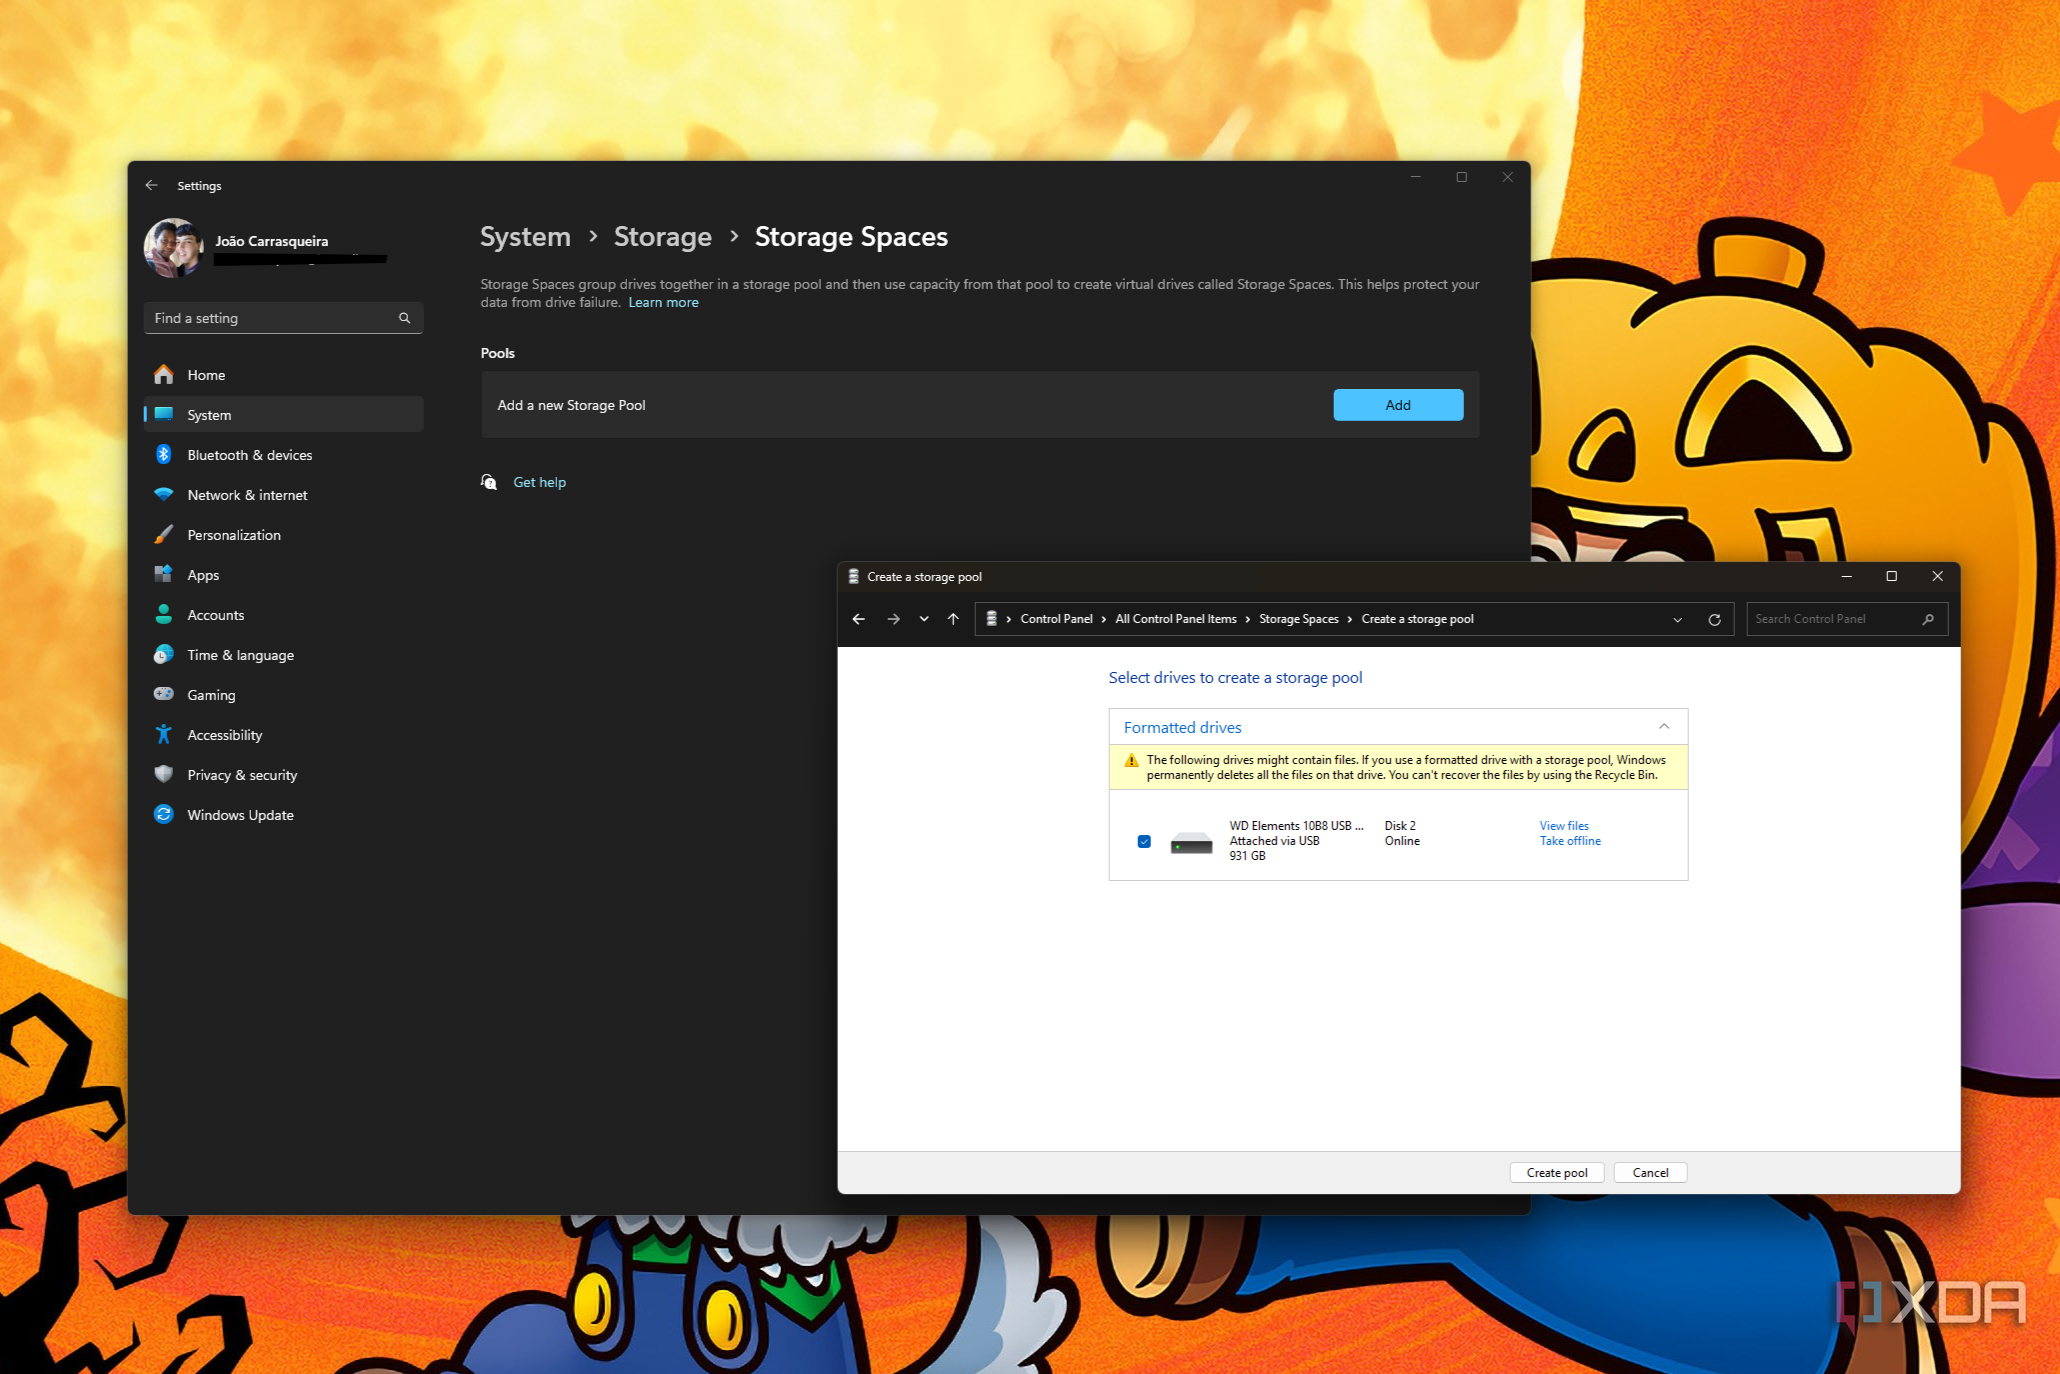The image size is (2060, 1374).
Task: Click Take offline for Disk 2
Action: tap(1569, 841)
